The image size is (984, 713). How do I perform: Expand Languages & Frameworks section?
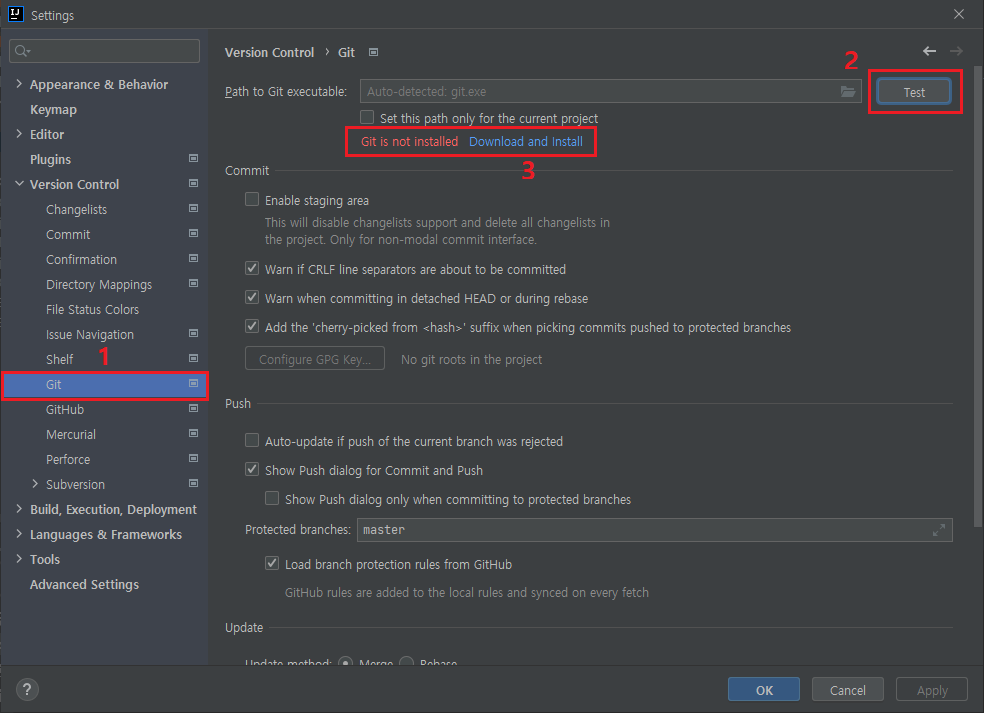[x=19, y=534]
